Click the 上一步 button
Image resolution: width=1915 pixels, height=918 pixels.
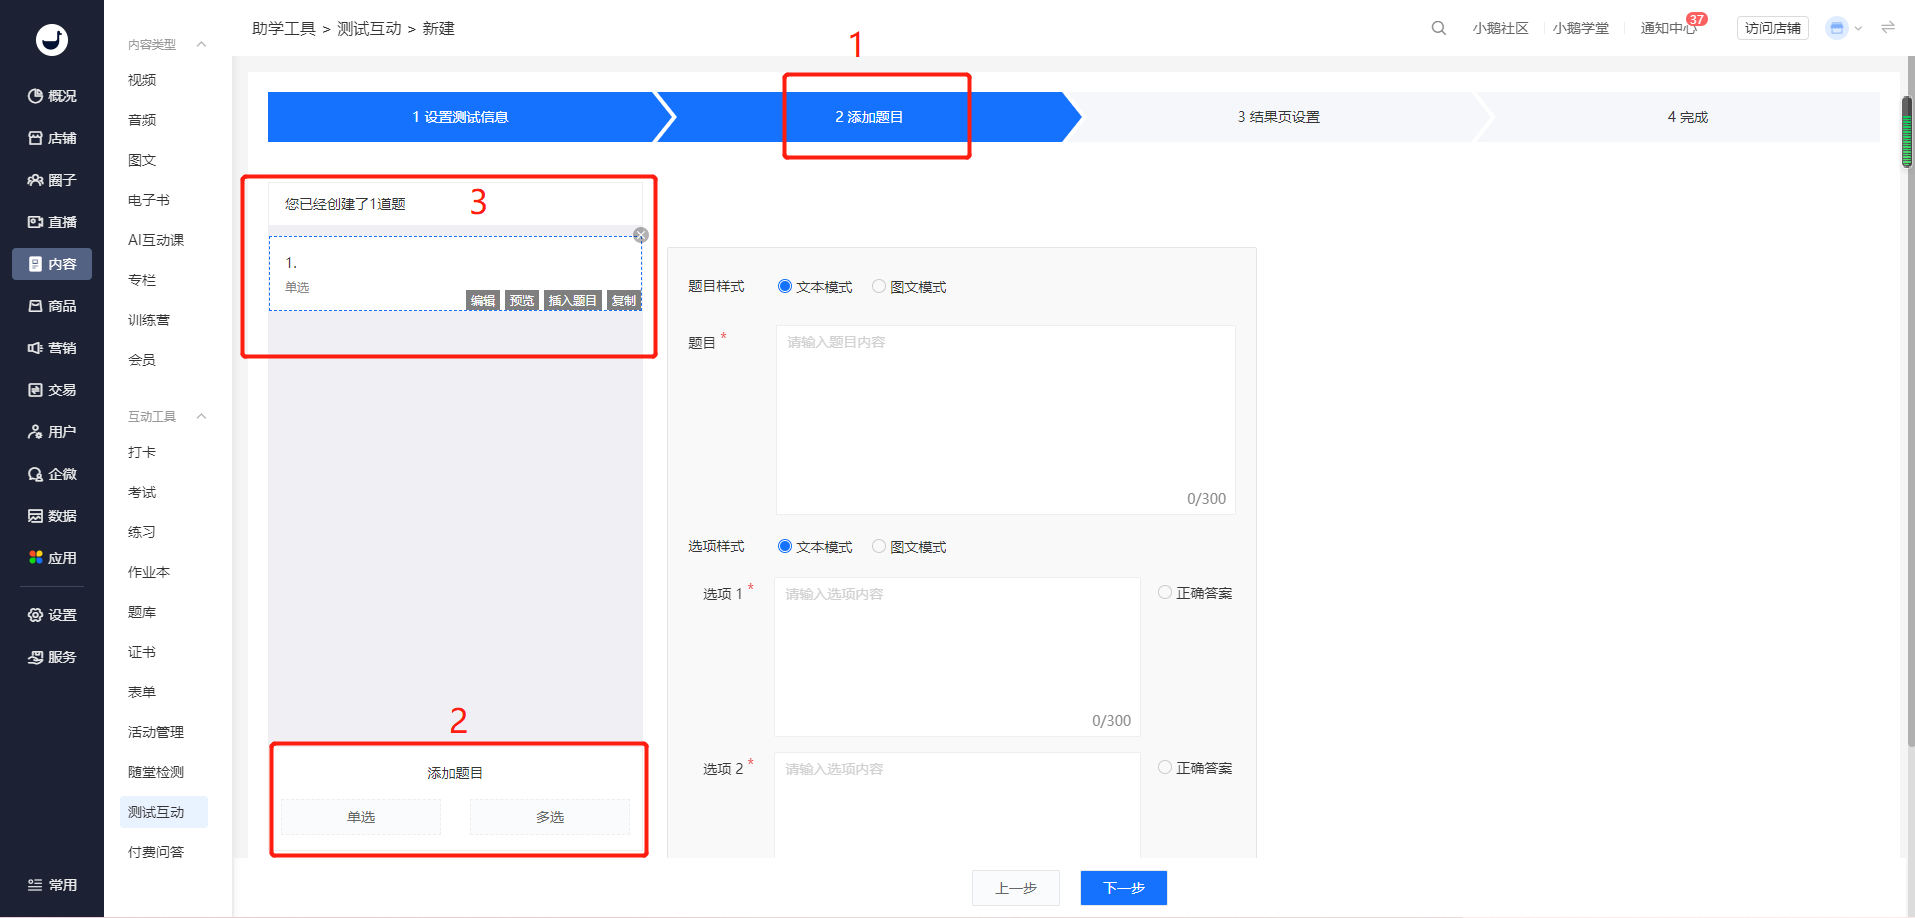[x=1015, y=888]
